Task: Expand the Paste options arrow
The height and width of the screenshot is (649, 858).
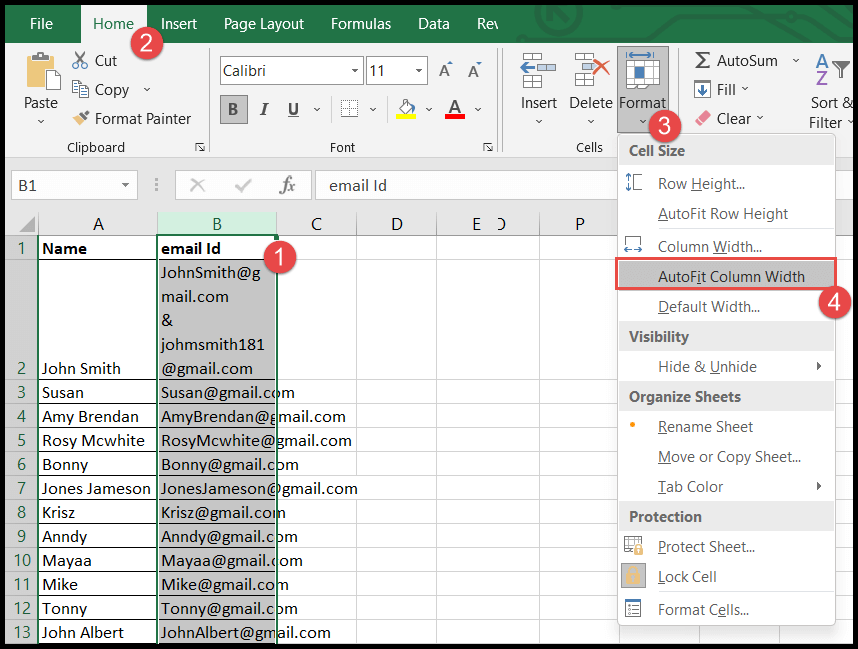Action: pyautogui.click(x=41, y=121)
